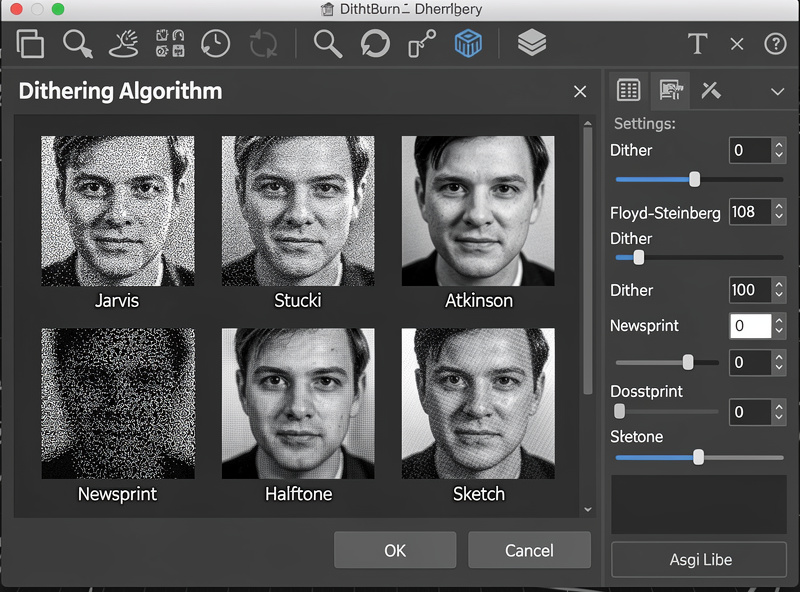The height and width of the screenshot is (592, 800).
Task: Click the Asgi Libe button
Action: (699, 559)
